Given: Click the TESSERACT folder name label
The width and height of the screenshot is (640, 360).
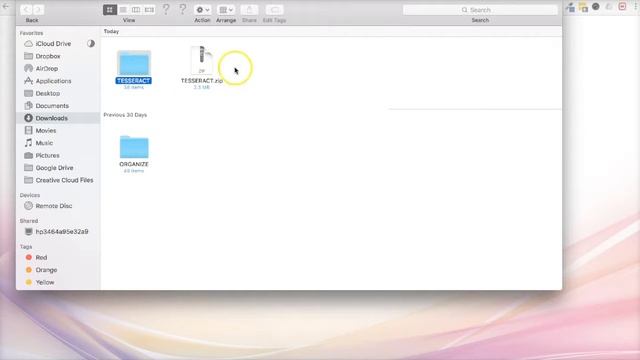Looking at the screenshot, I should point(133,81).
